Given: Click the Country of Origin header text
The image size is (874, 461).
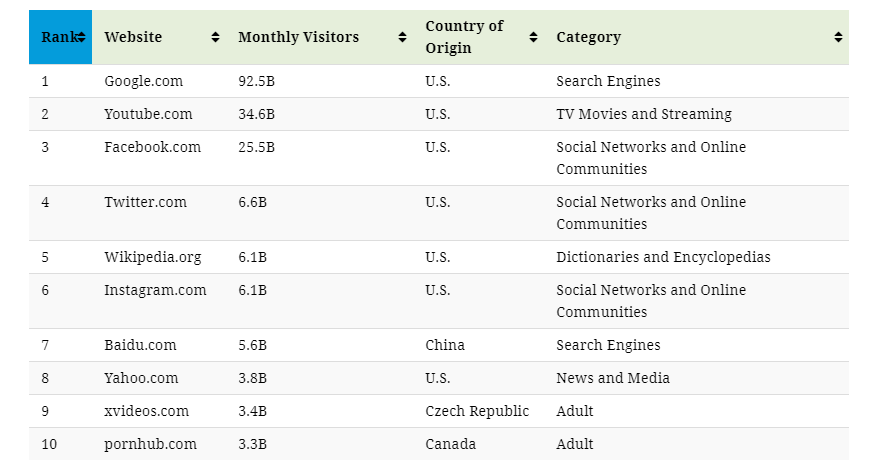Looking at the screenshot, I should click(x=464, y=37).
